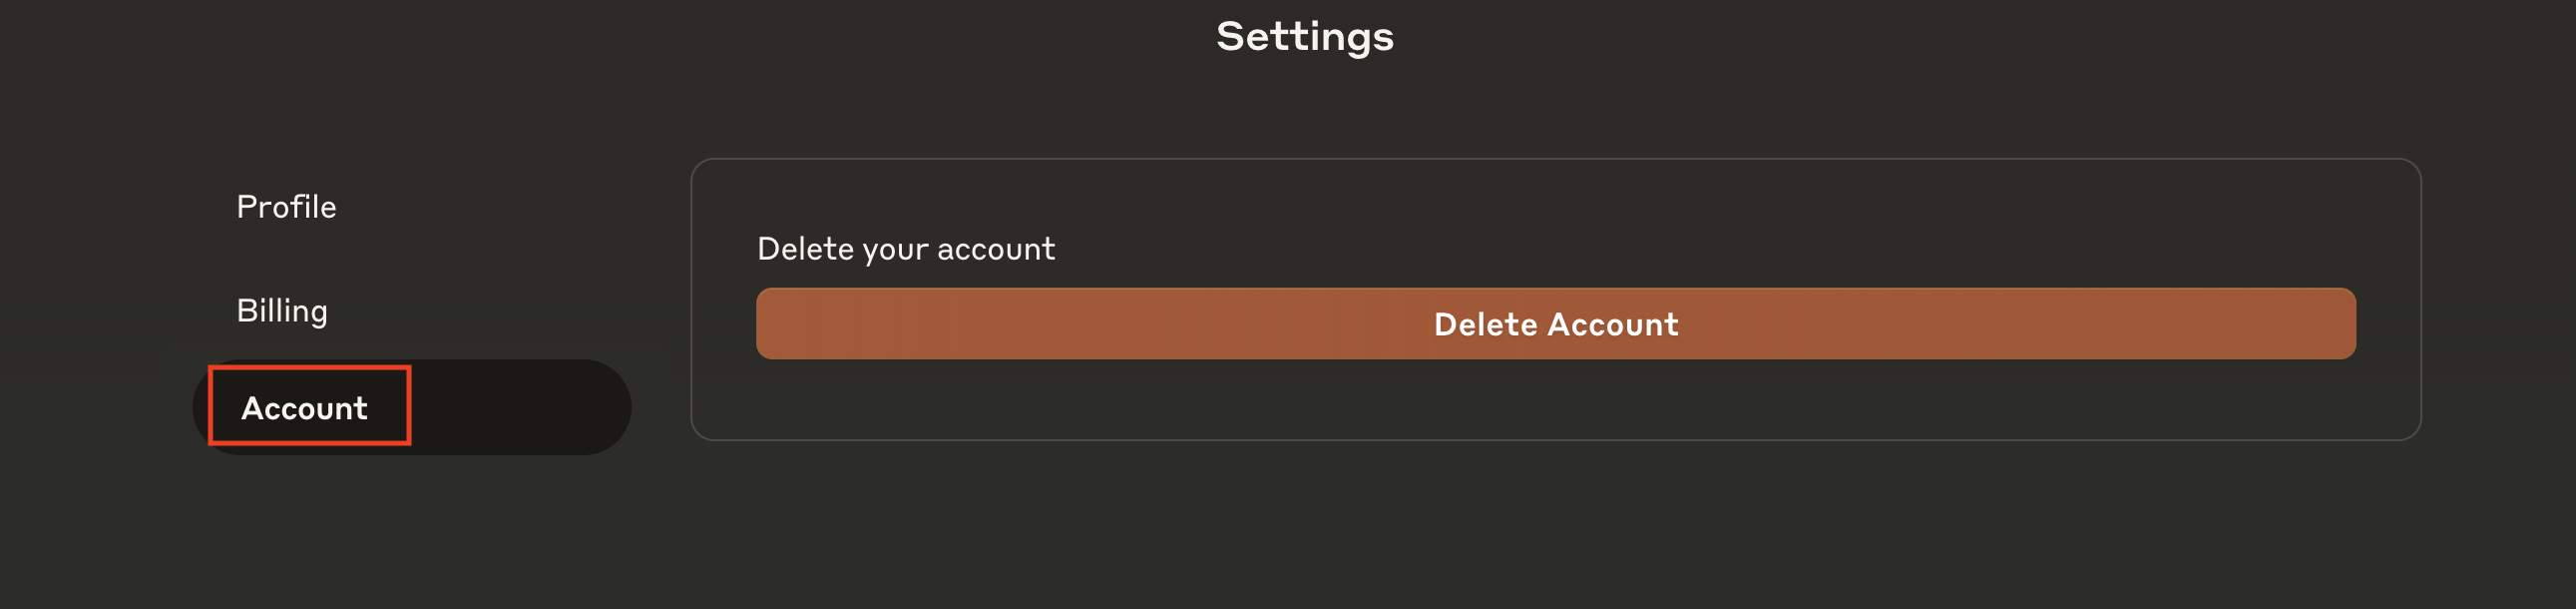Click the 'Delete your account' label
Image resolution: width=2576 pixels, height=609 pixels.
point(905,249)
